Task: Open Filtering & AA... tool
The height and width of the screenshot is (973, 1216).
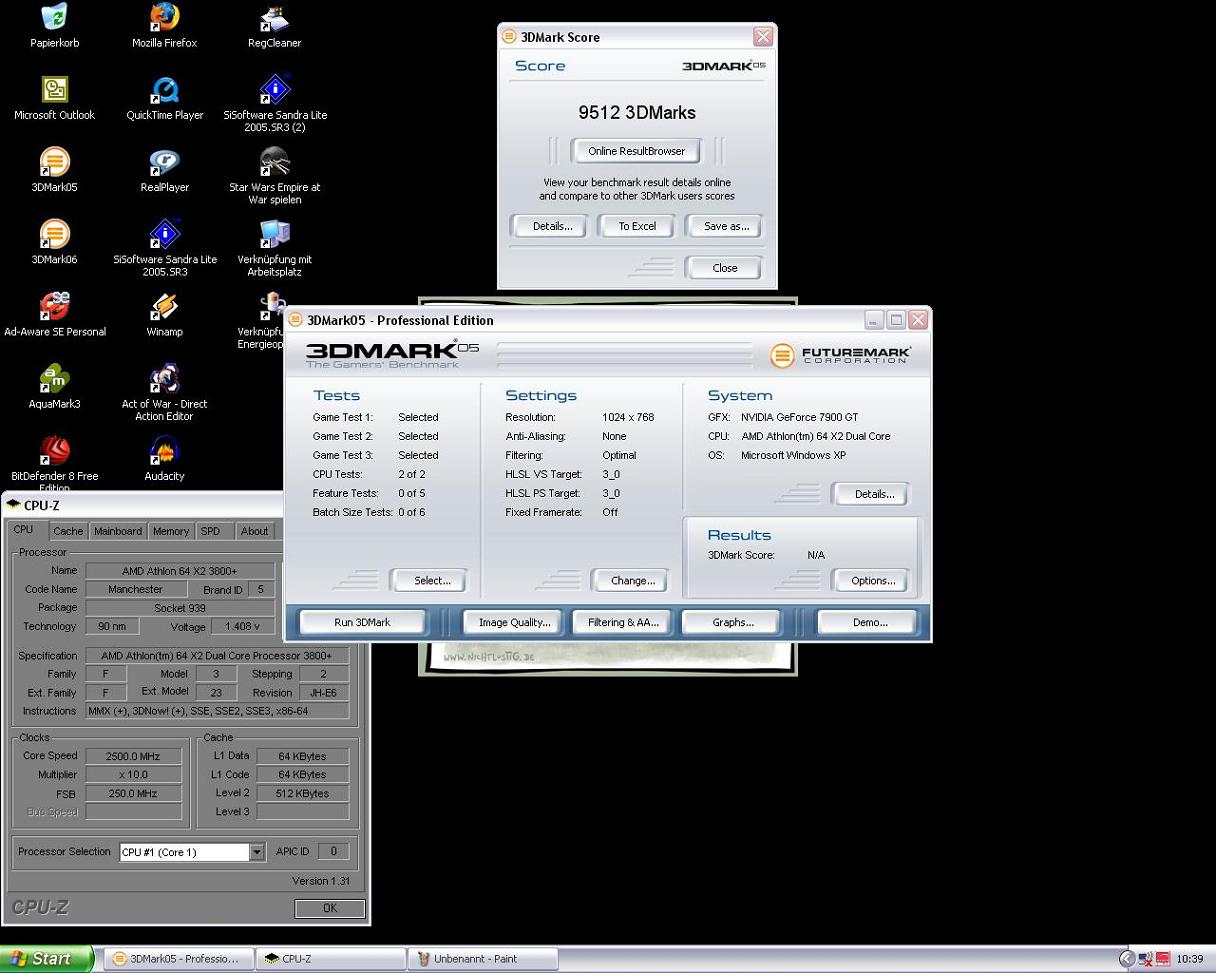Action: tap(623, 622)
